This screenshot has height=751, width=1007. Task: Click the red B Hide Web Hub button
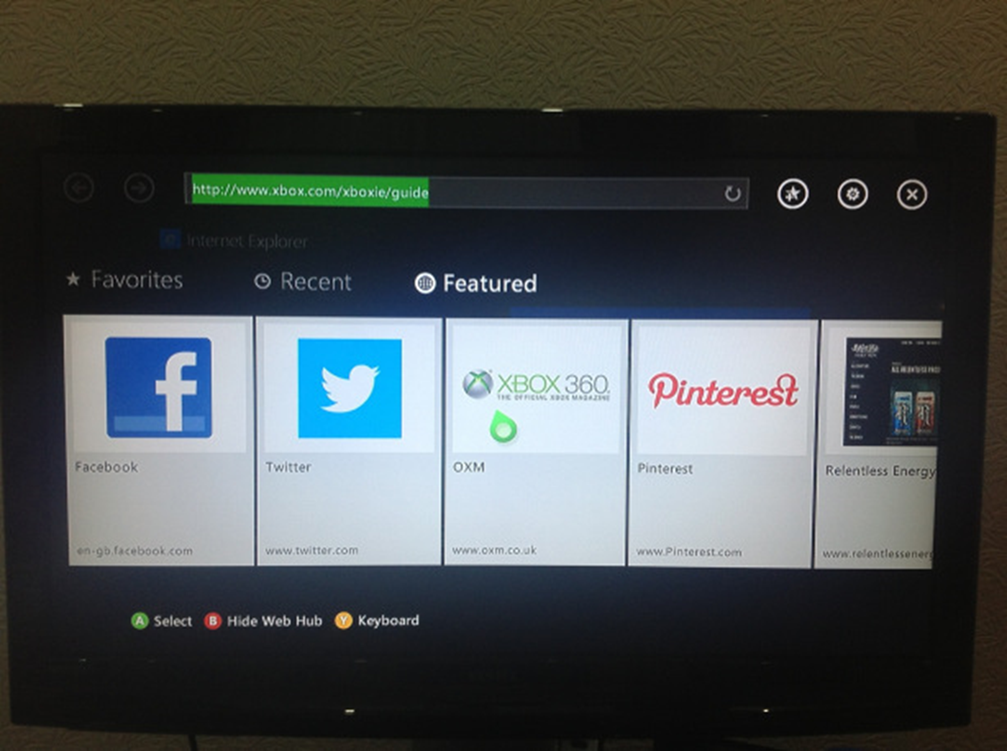(x=263, y=621)
